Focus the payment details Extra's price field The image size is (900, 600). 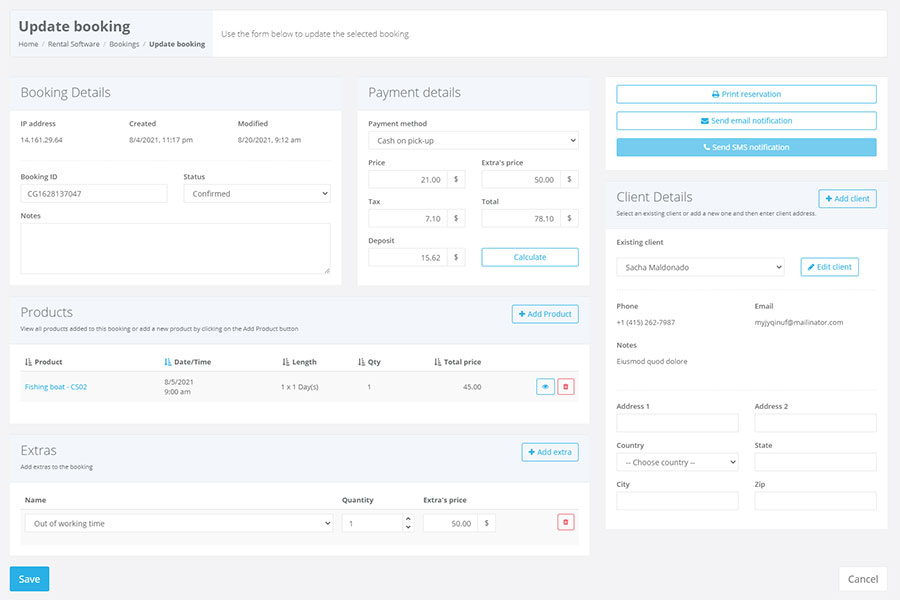coord(521,179)
